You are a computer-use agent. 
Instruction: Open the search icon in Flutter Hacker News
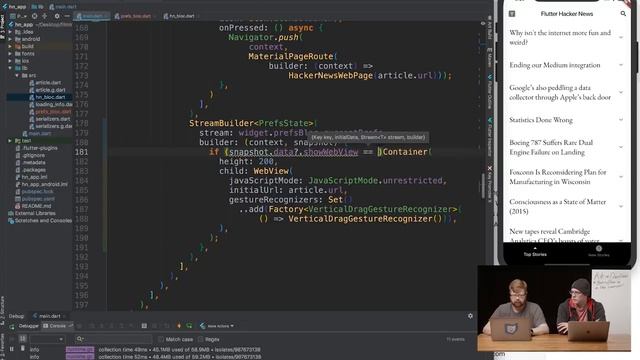click(x=623, y=13)
